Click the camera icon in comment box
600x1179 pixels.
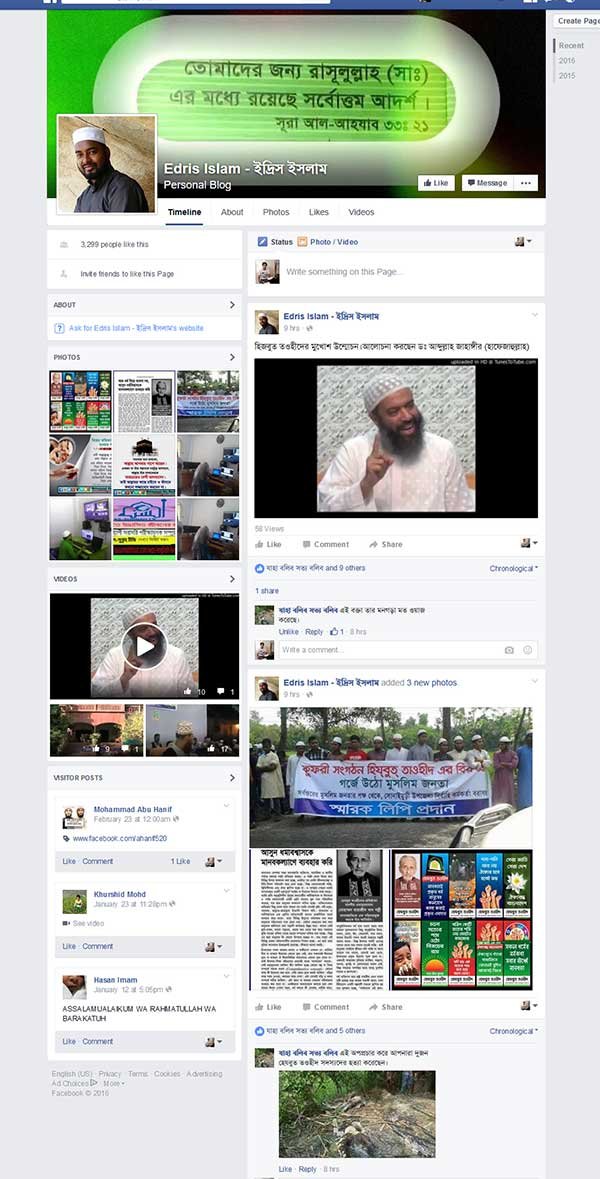click(509, 650)
